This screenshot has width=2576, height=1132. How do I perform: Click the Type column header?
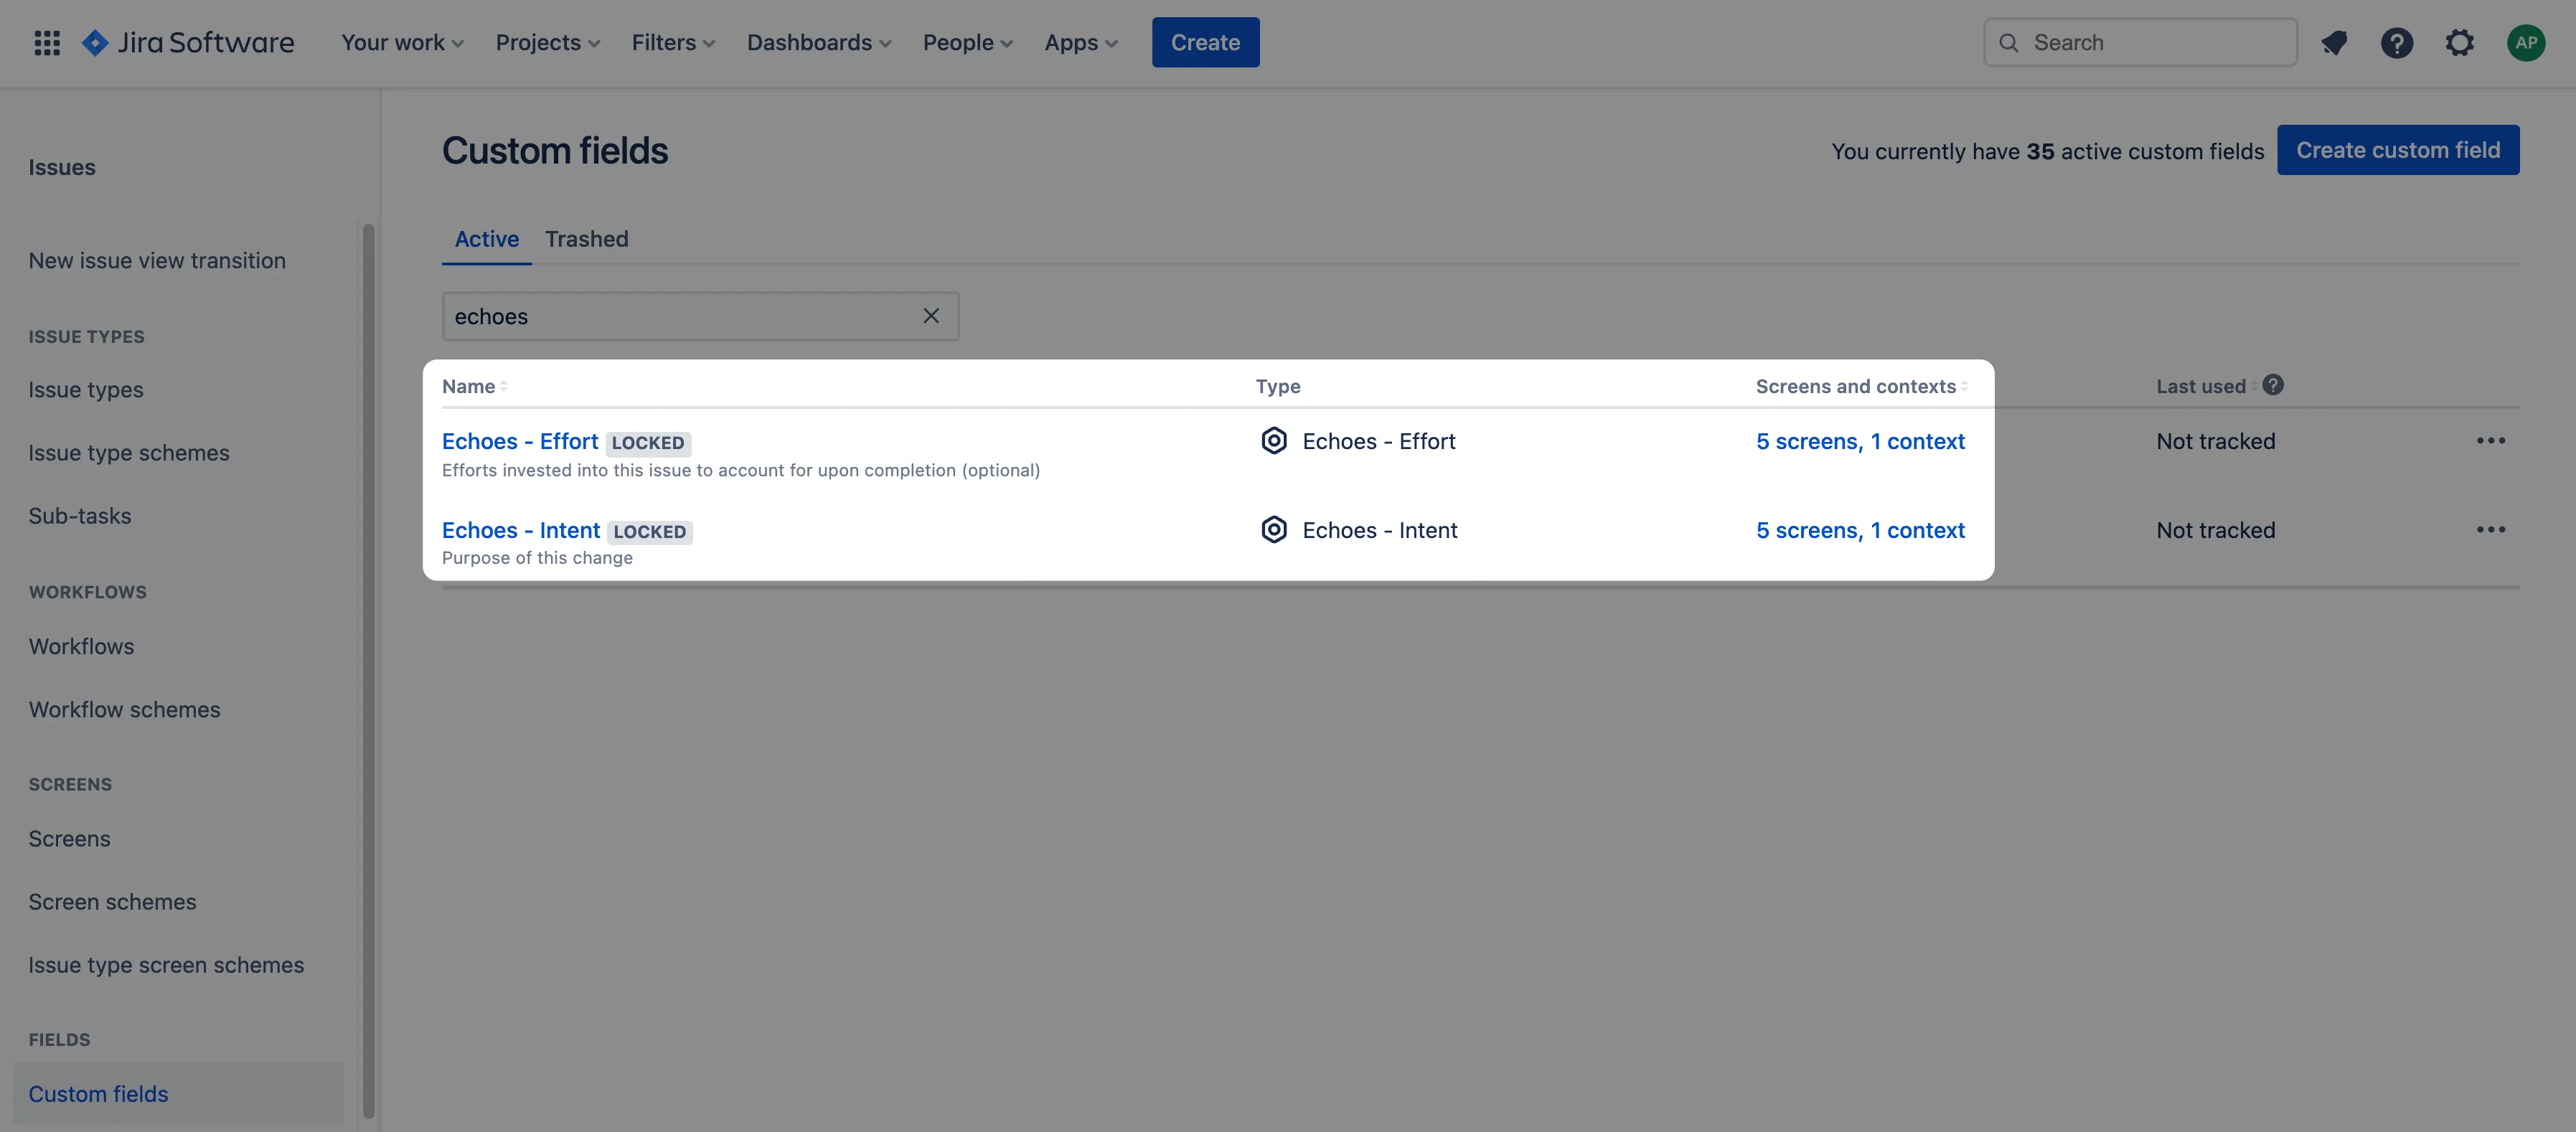(x=1277, y=386)
